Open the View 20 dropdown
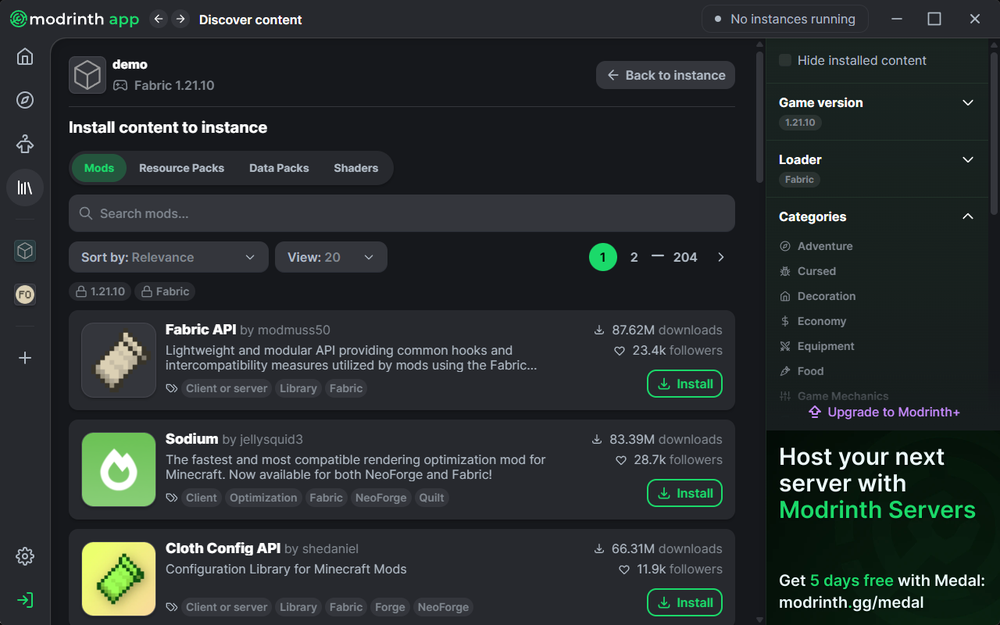 [x=330, y=257]
